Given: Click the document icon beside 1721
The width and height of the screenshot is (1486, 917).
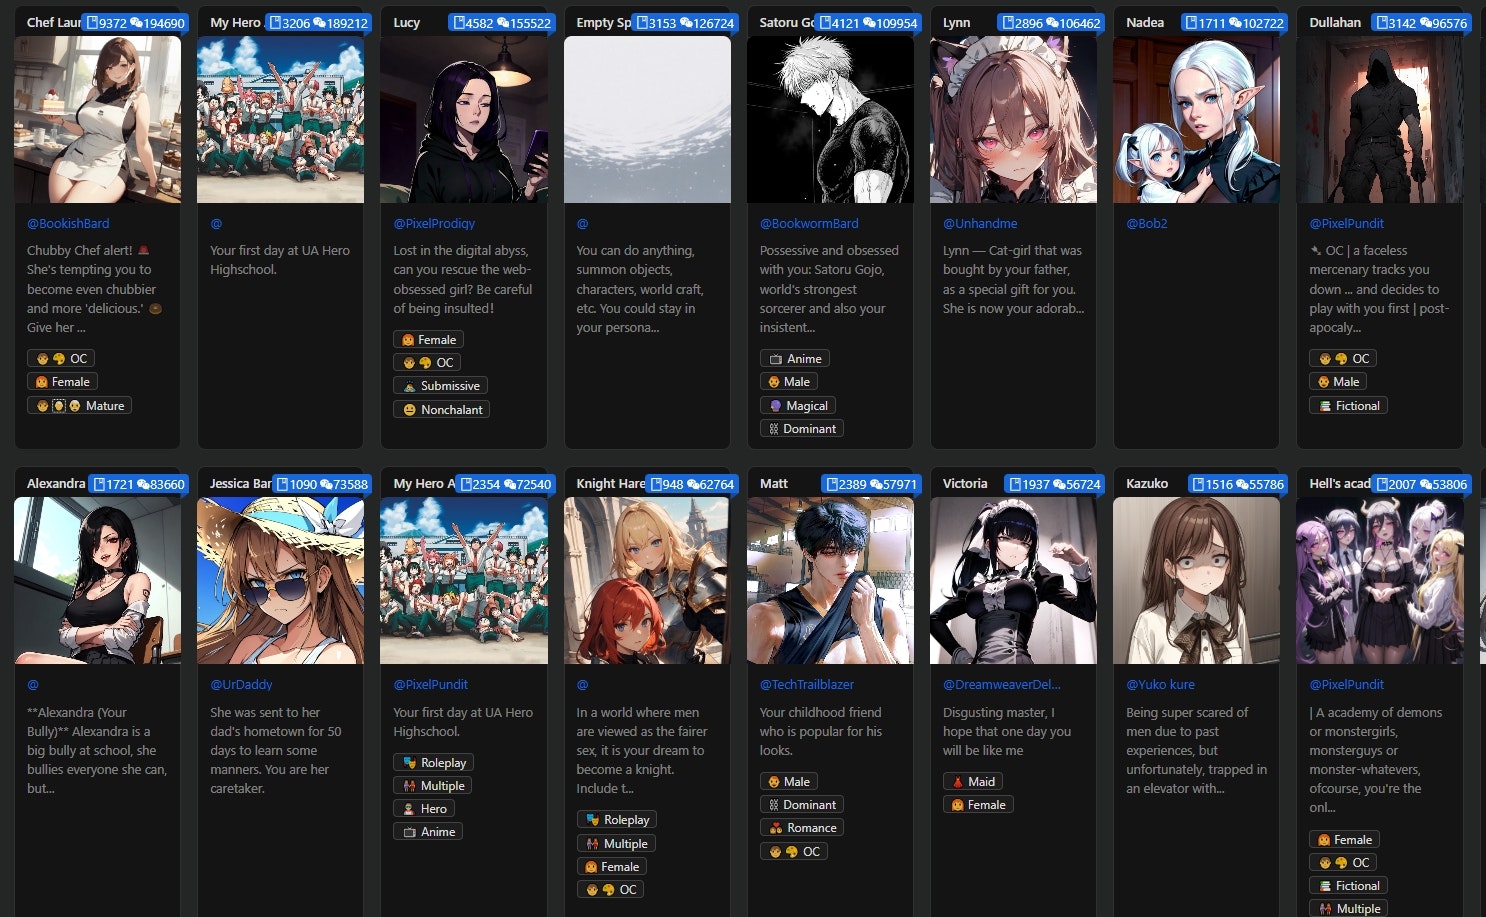Looking at the screenshot, I should [x=99, y=484].
